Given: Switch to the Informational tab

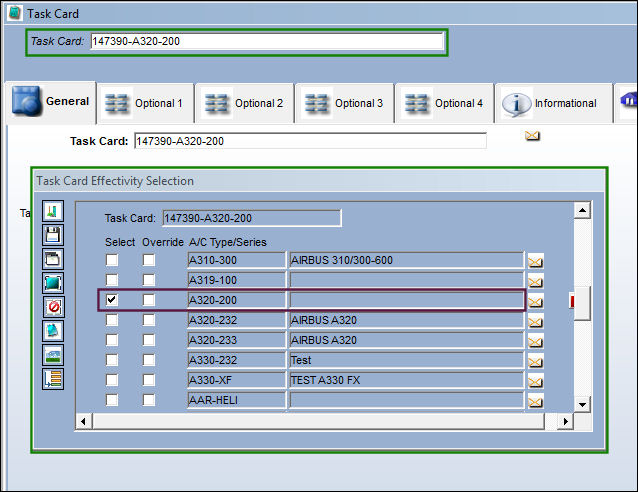Looking at the screenshot, I should pyautogui.click(x=553, y=103).
